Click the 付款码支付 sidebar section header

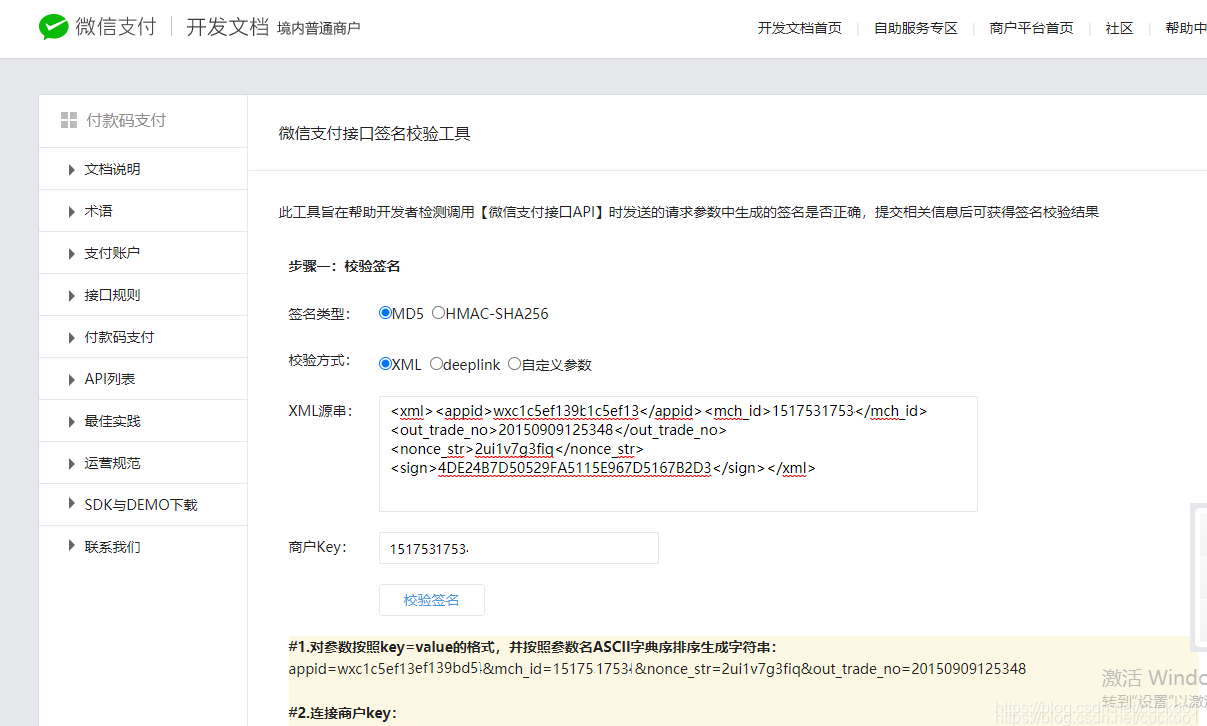coord(126,120)
